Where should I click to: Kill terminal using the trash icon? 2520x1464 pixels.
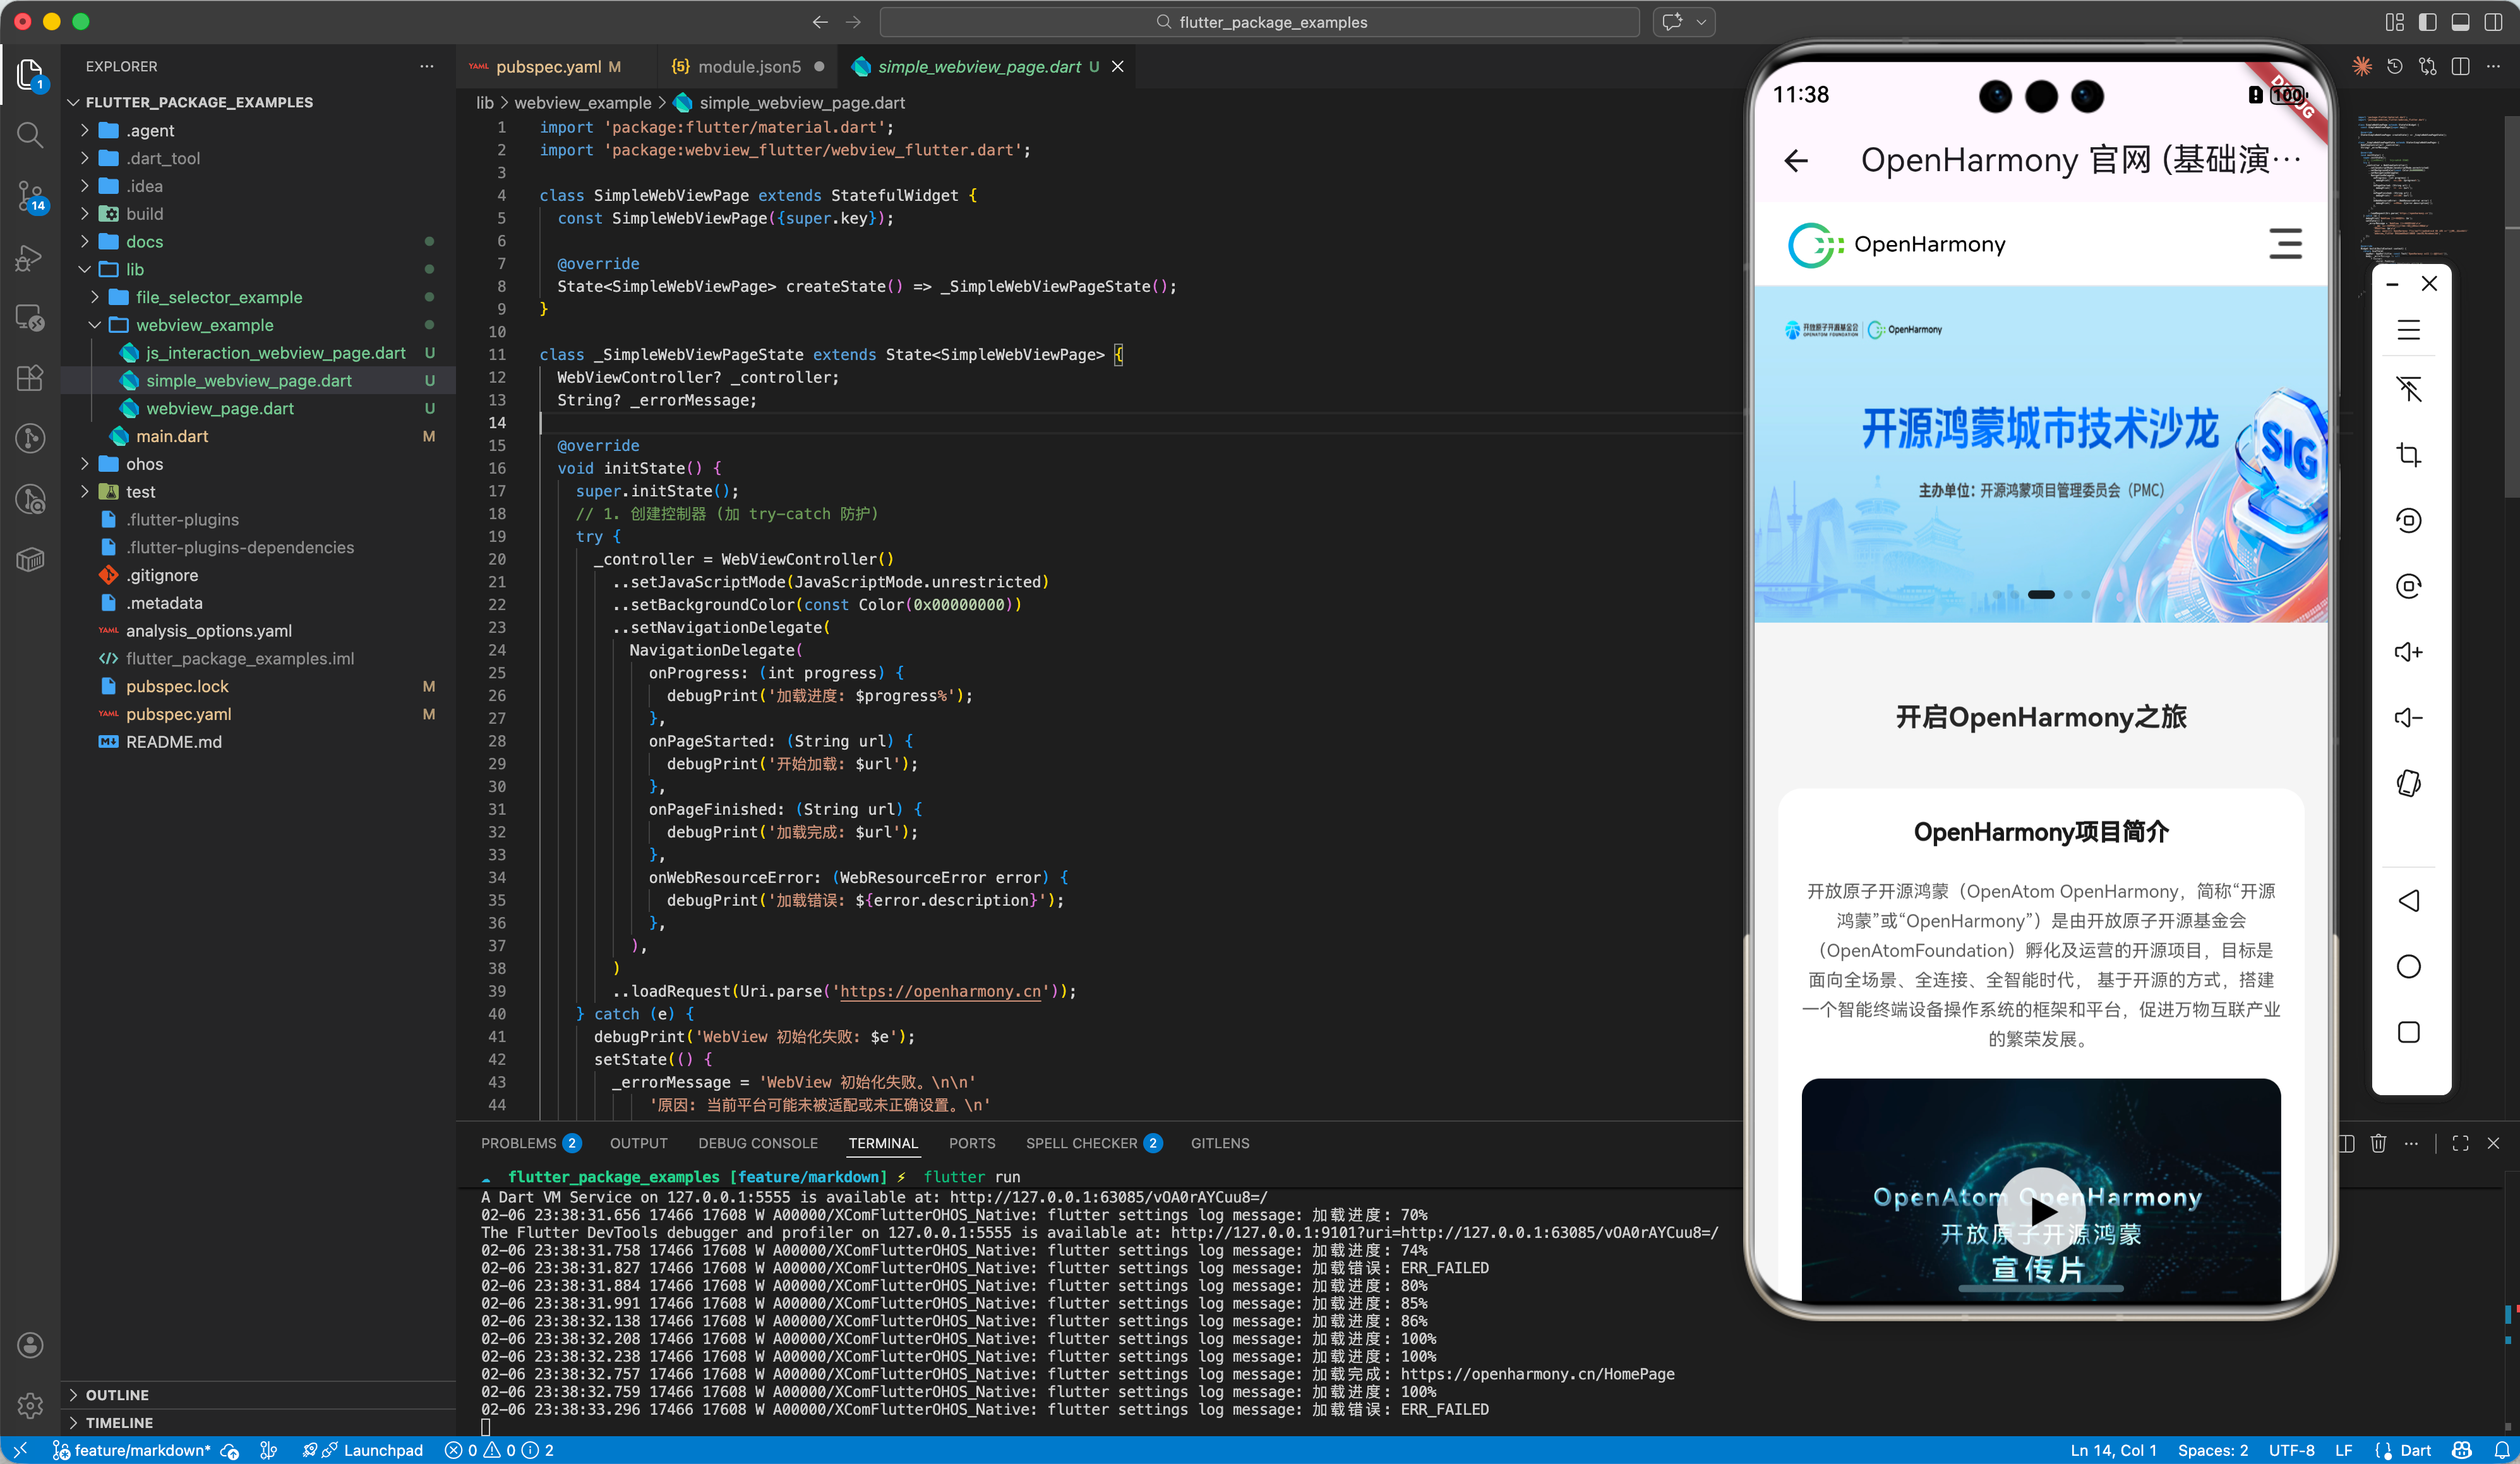(x=2378, y=1143)
